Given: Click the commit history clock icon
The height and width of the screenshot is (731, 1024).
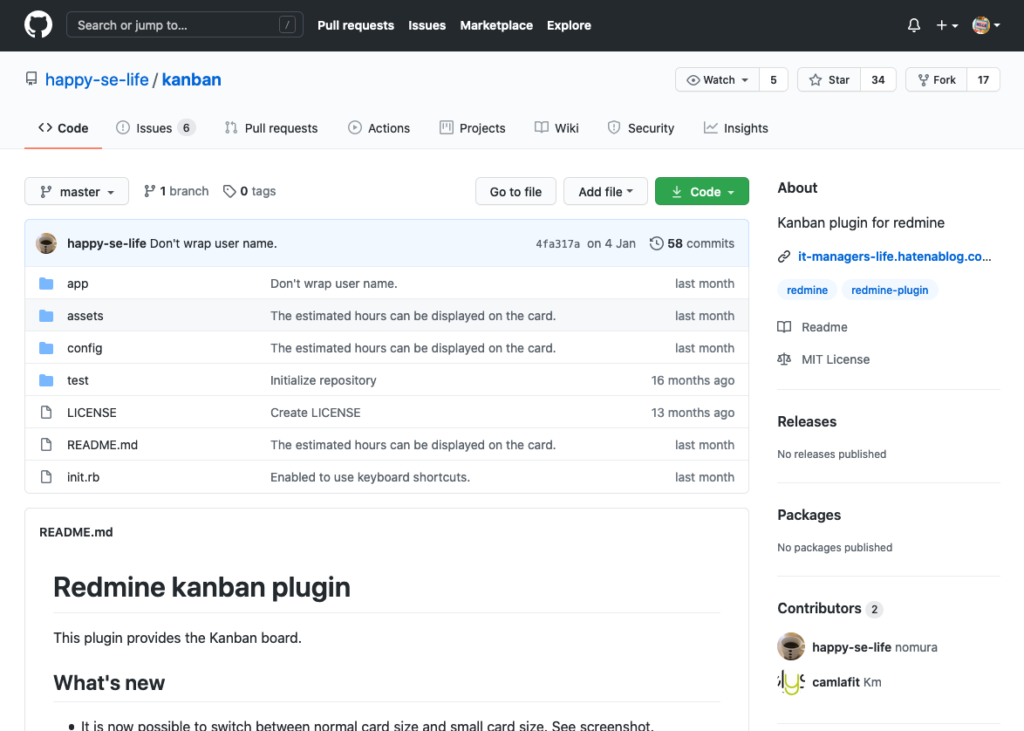Looking at the screenshot, I should click(x=656, y=244).
